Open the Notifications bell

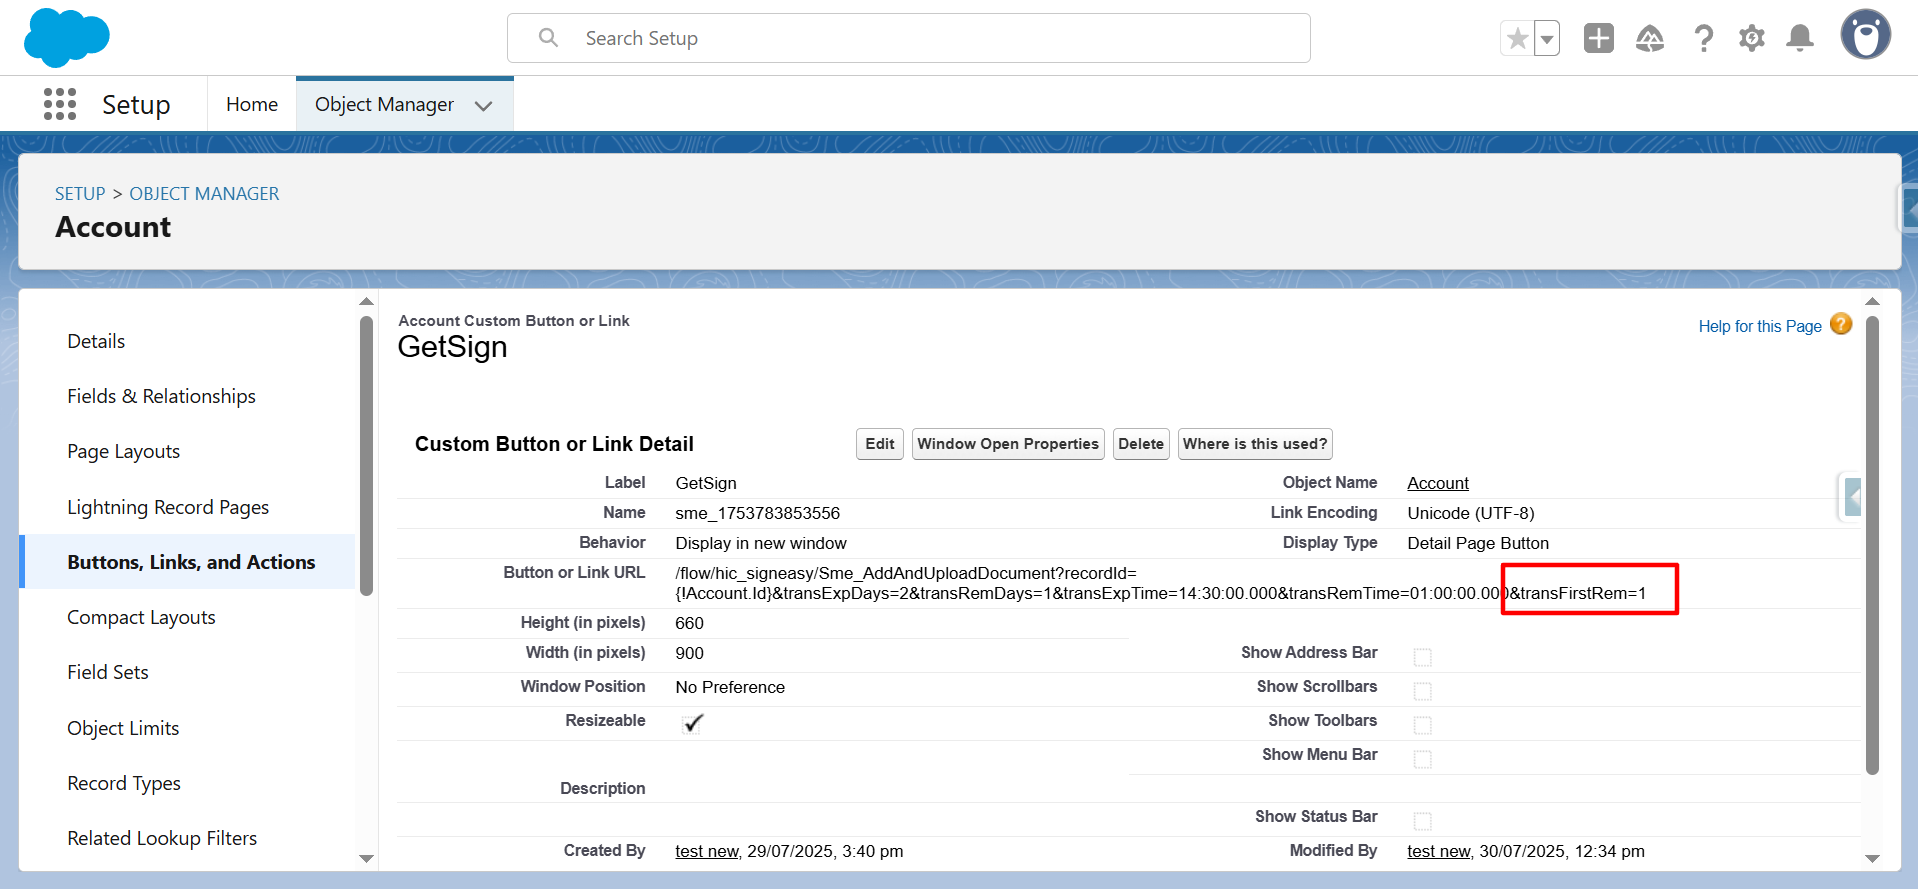(1800, 38)
